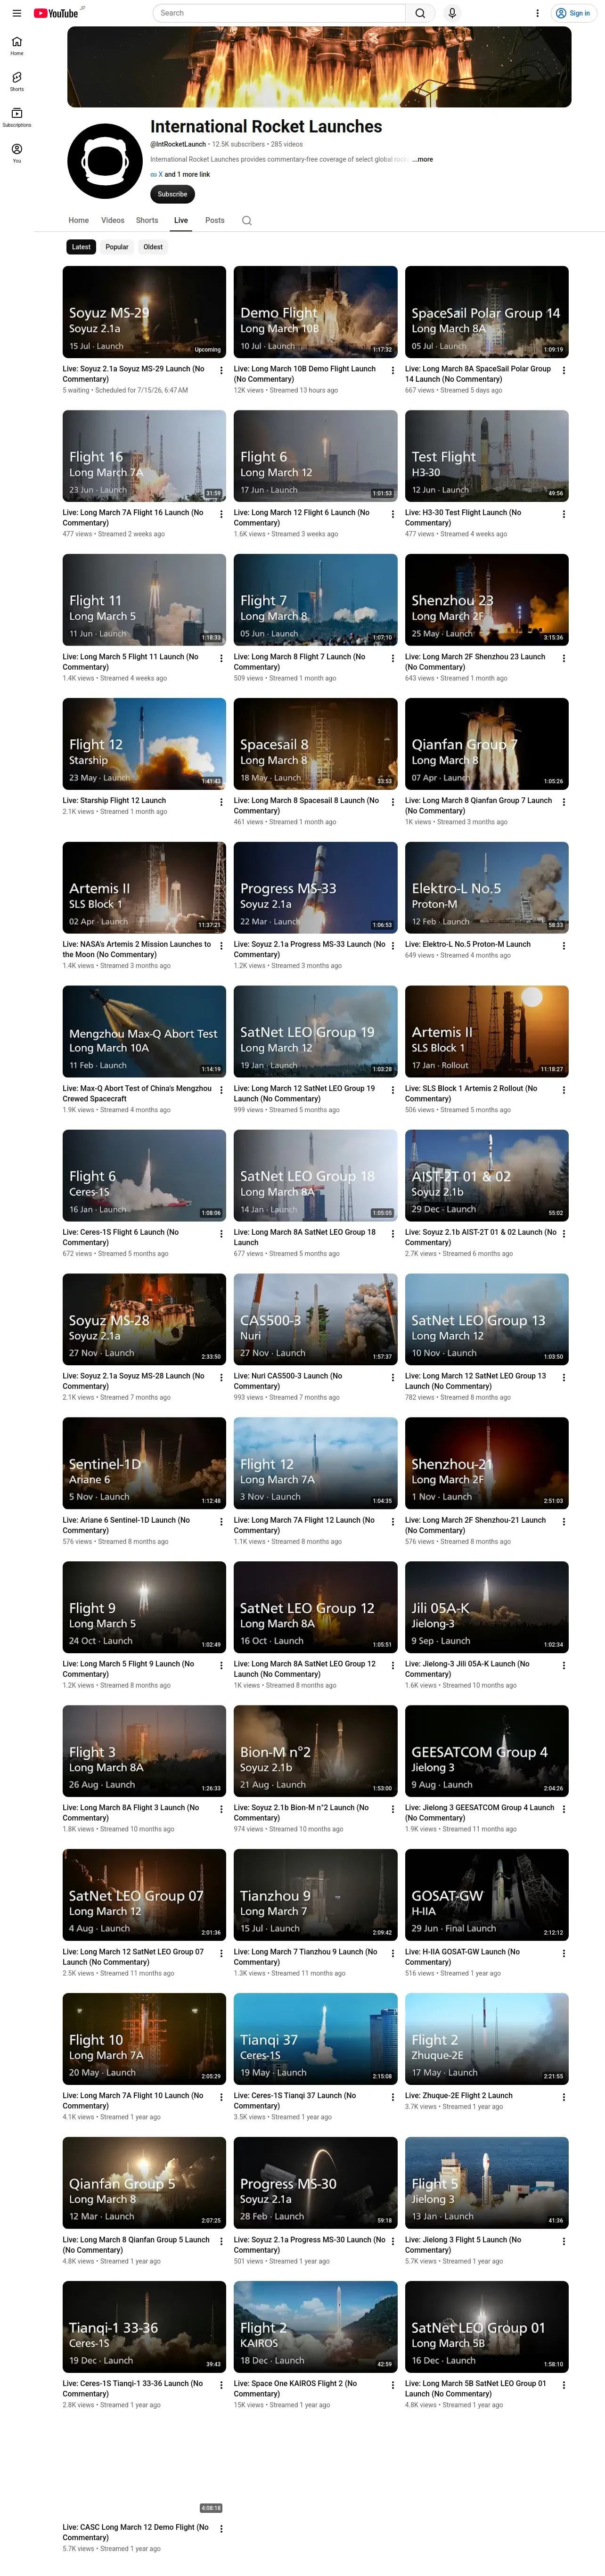This screenshot has width=605, height=2576.
Task: Open title link "Live: Starship Flight 12 Launch"
Action: 115,801
